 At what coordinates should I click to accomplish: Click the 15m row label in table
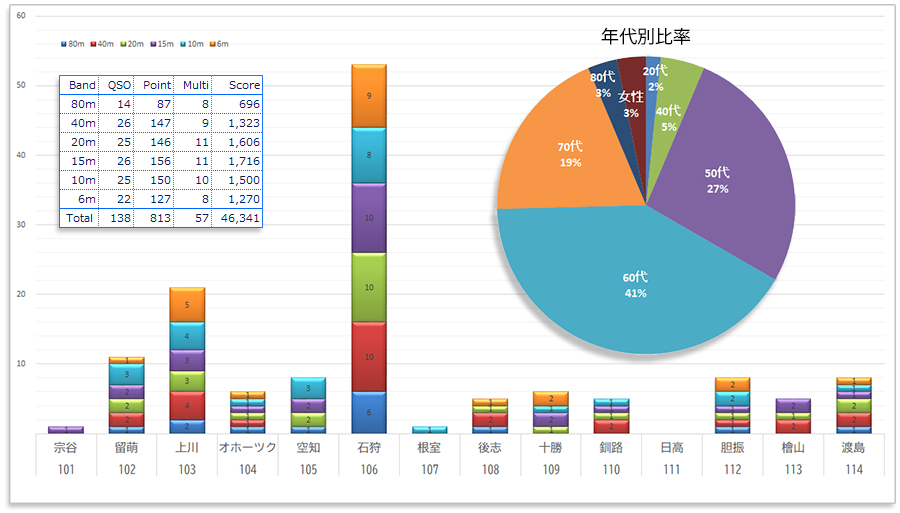pyautogui.click(x=79, y=160)
